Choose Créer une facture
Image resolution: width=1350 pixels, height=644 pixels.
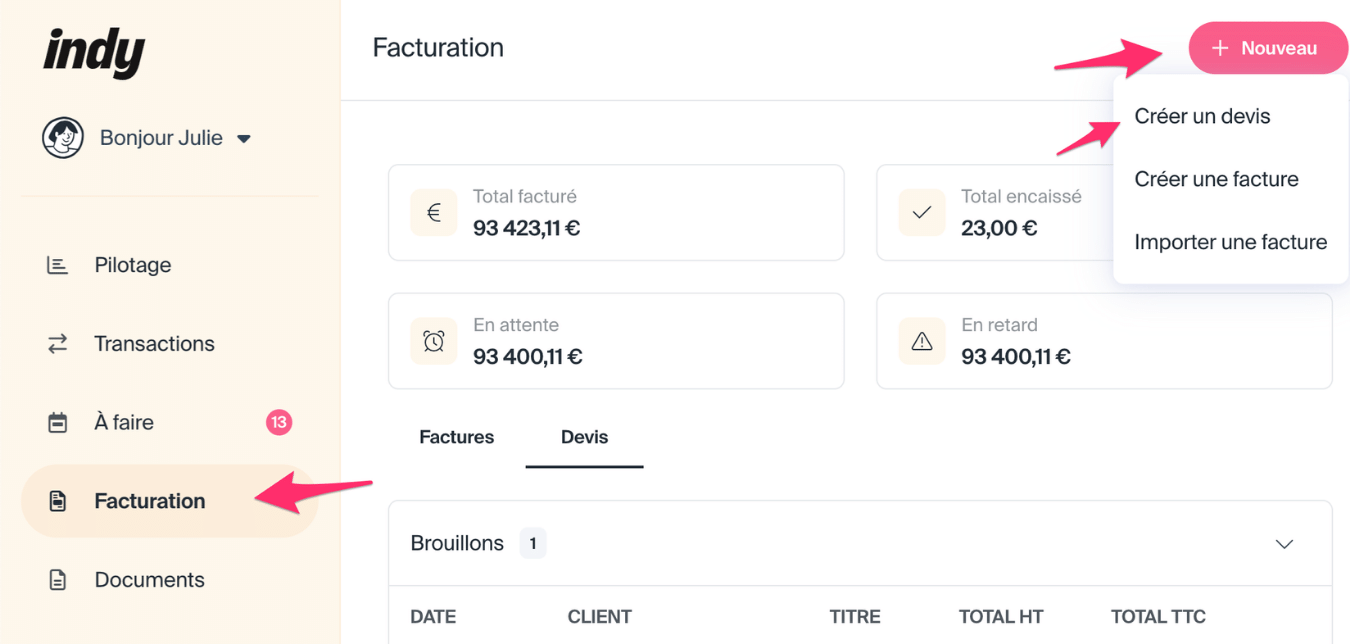1216,179
